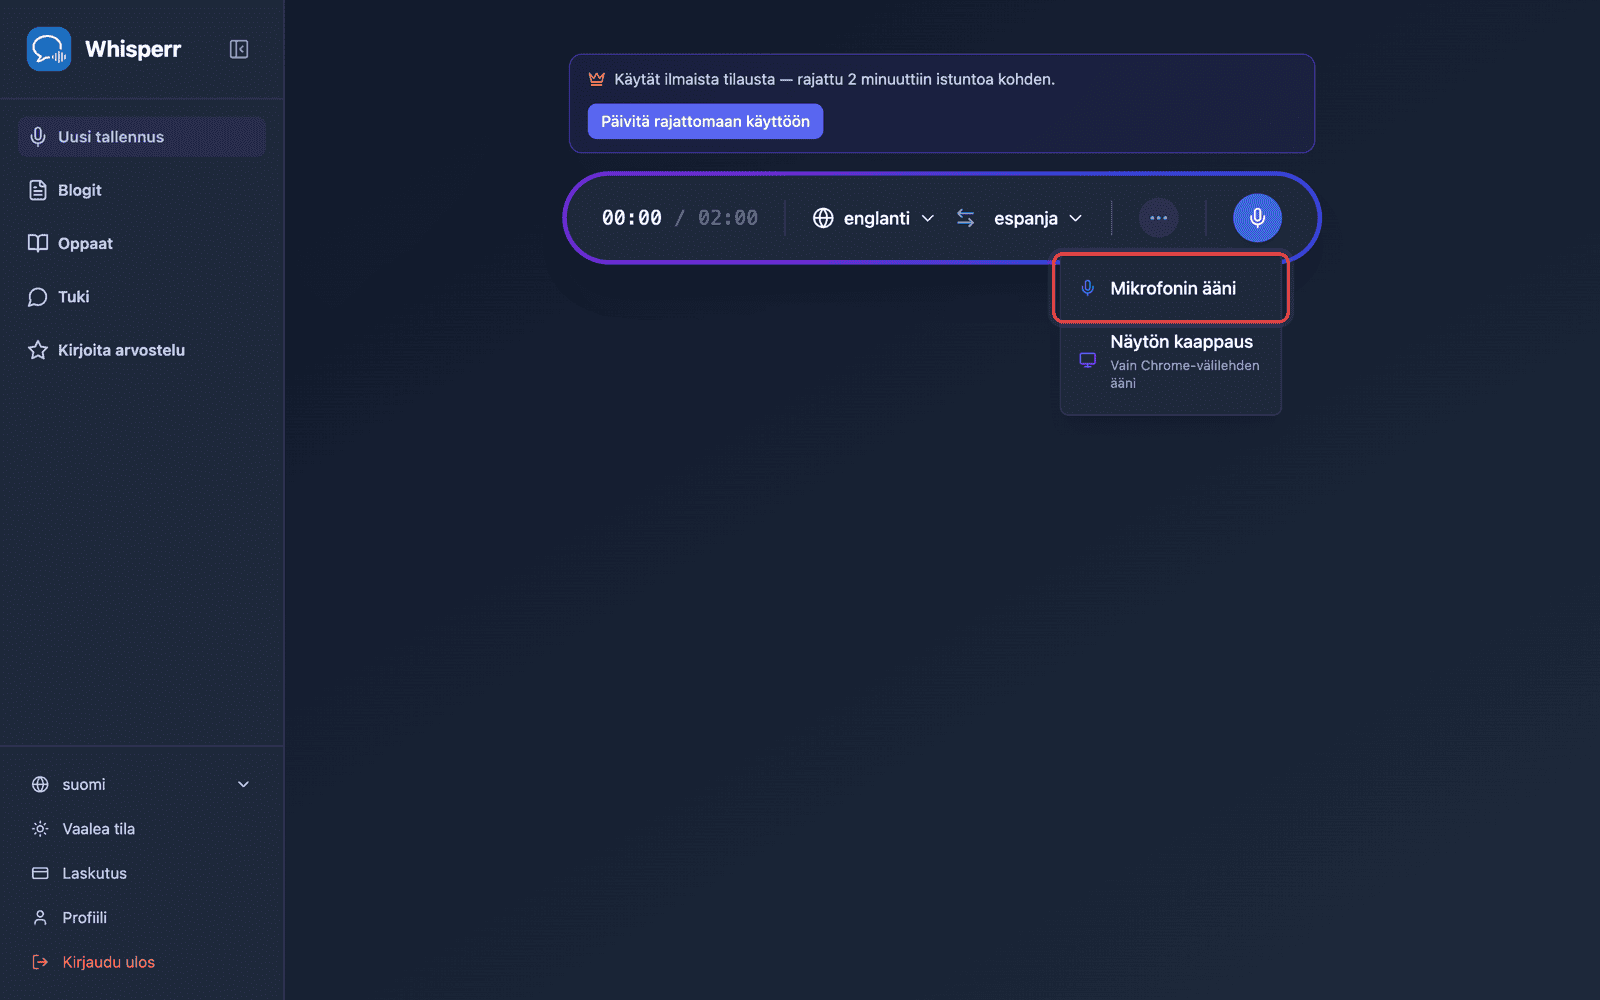
Task: Select Näytön kaappaus option
Action: tap(1170, 361)
